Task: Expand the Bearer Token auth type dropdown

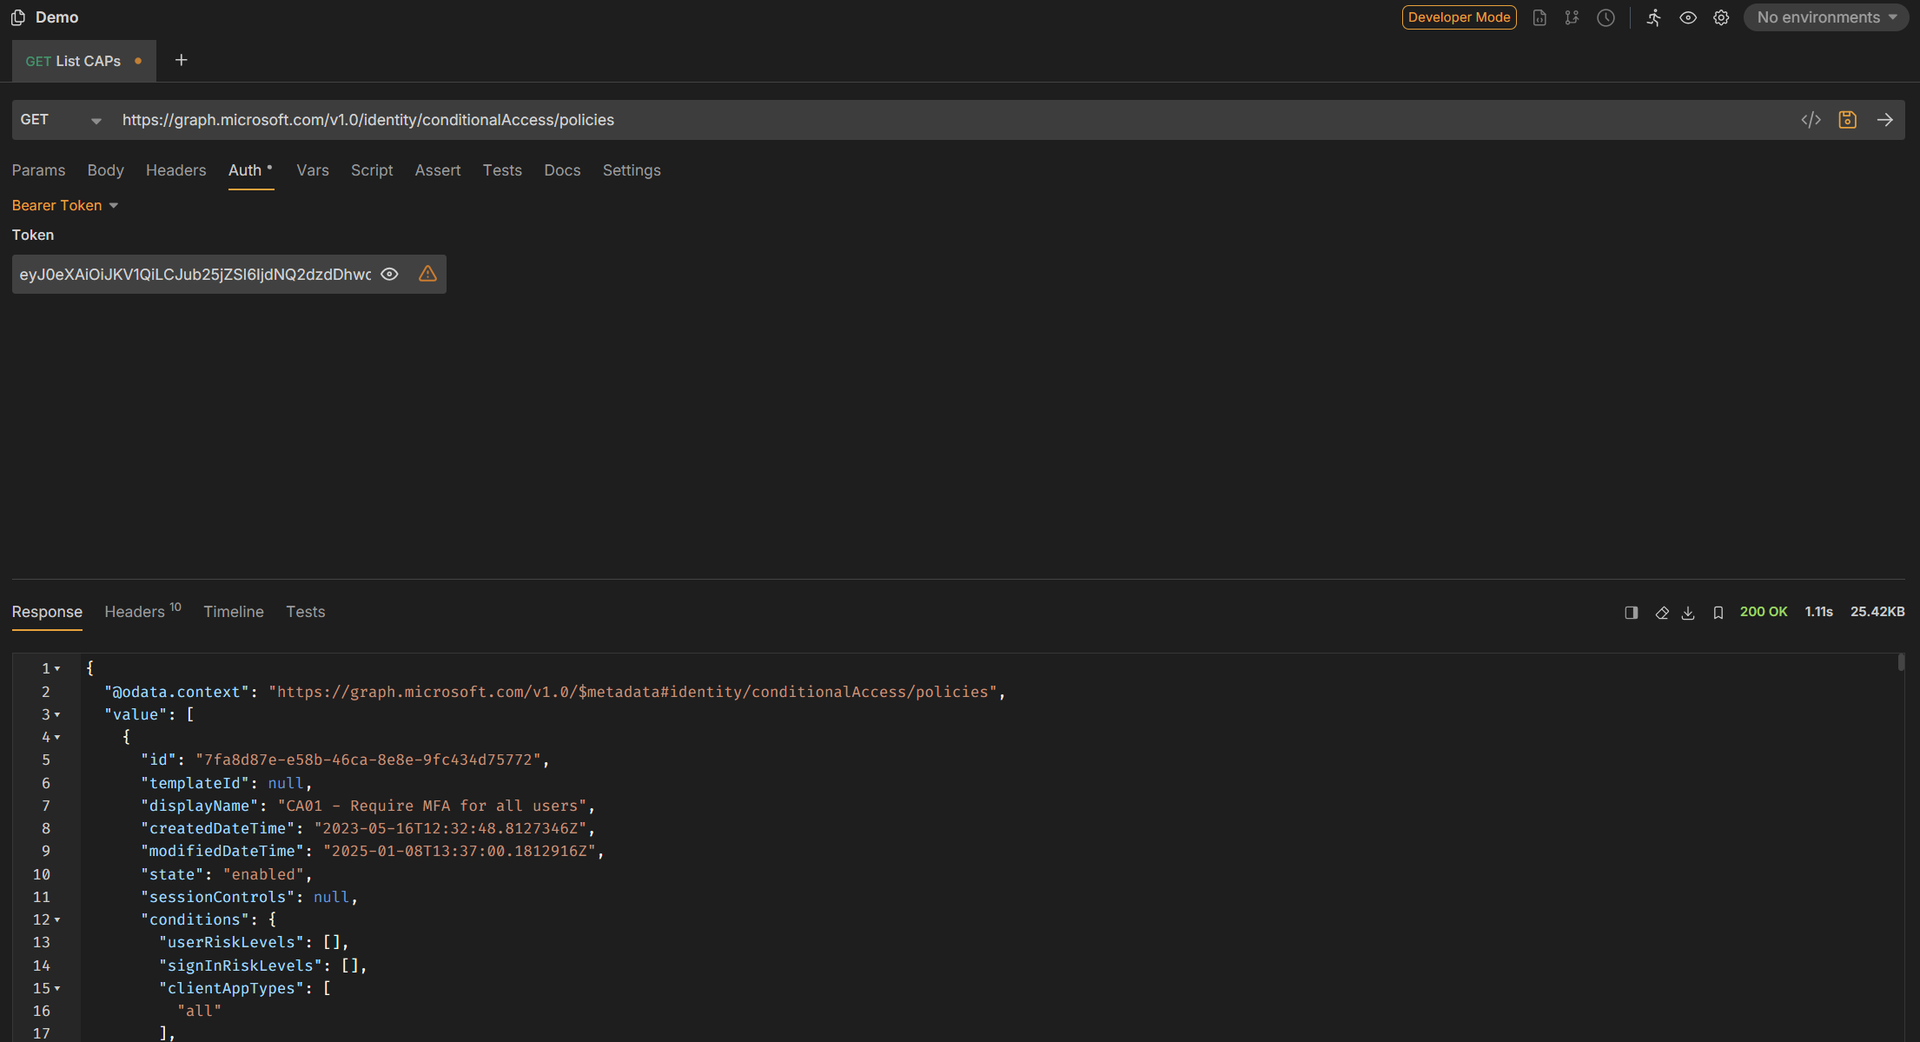Action: coord(65,205)
